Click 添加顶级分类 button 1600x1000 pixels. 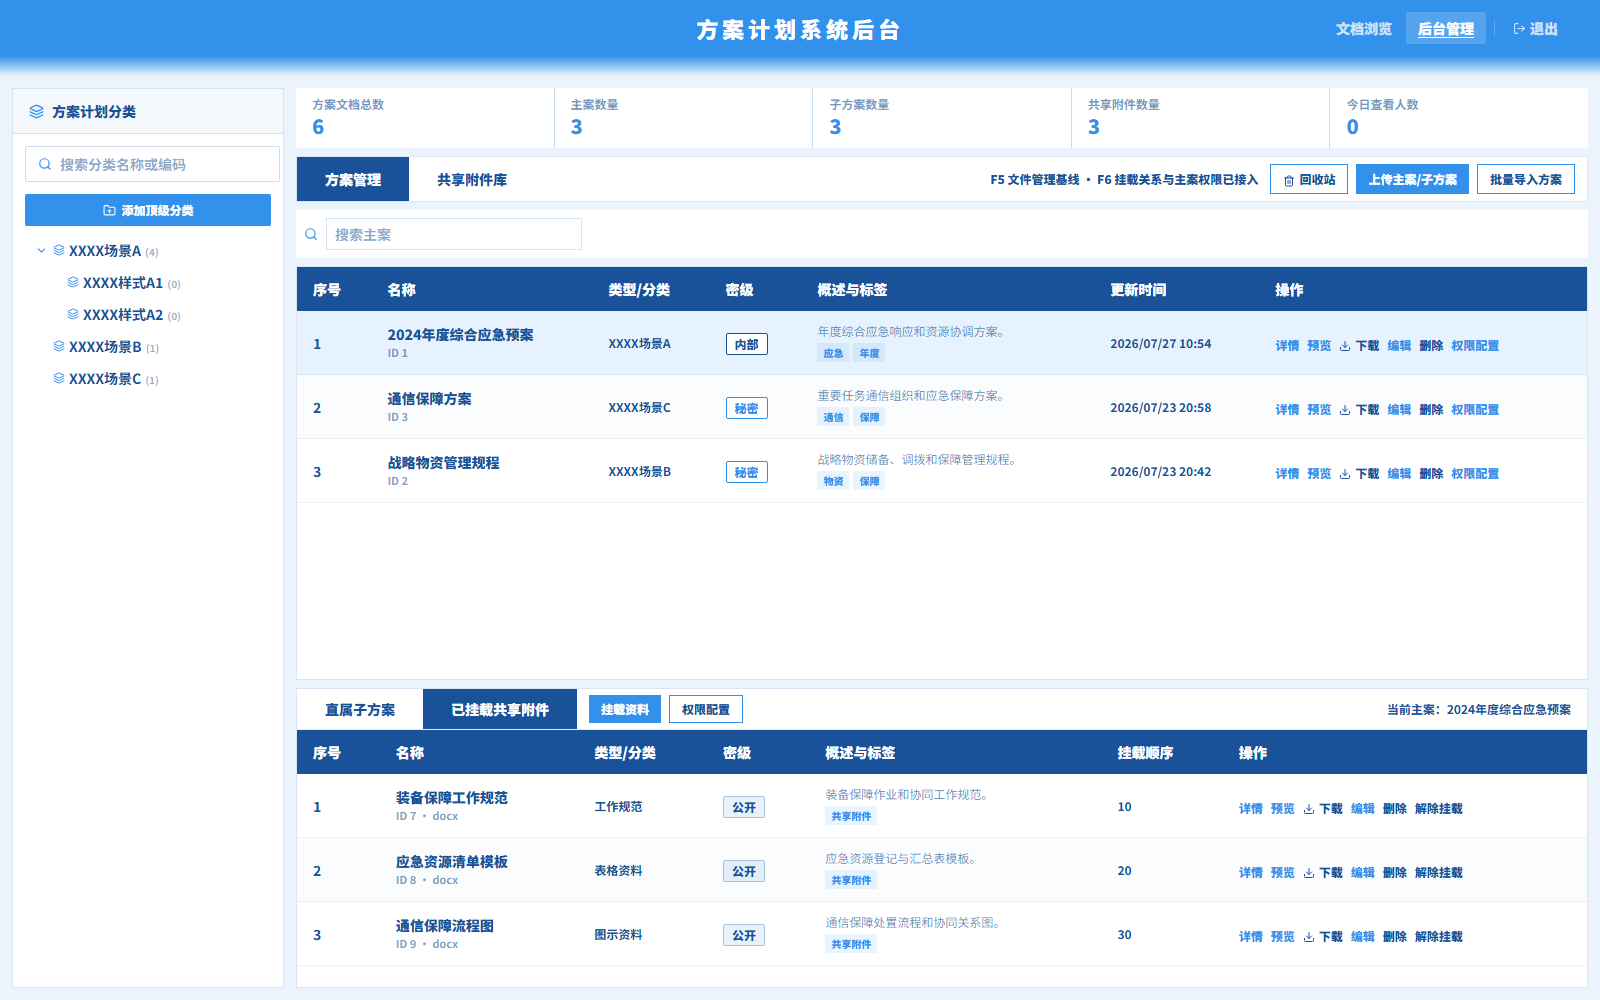[148, 210]
